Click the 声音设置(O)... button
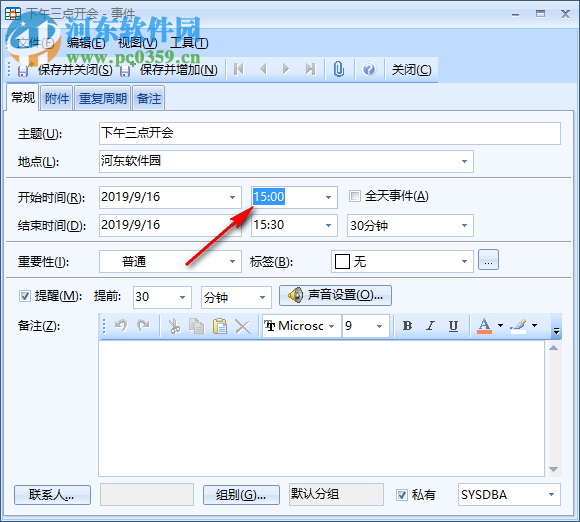 point(335,295)
